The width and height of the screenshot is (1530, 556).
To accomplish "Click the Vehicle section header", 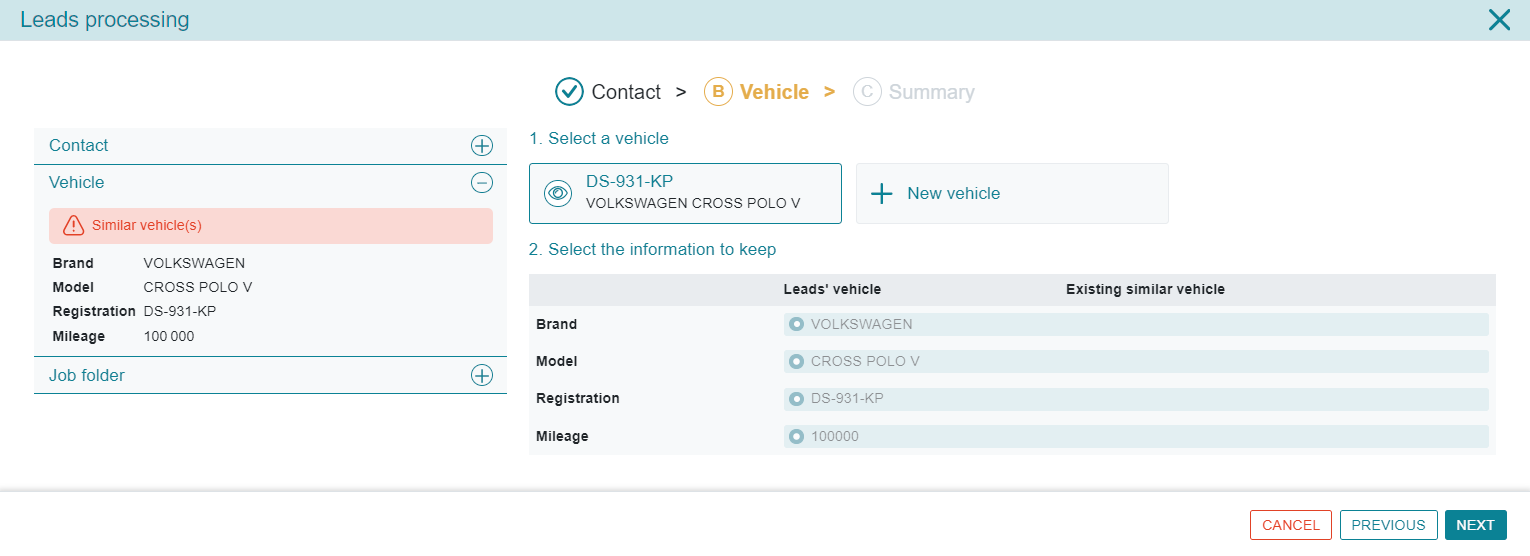I will pos(270,183).
